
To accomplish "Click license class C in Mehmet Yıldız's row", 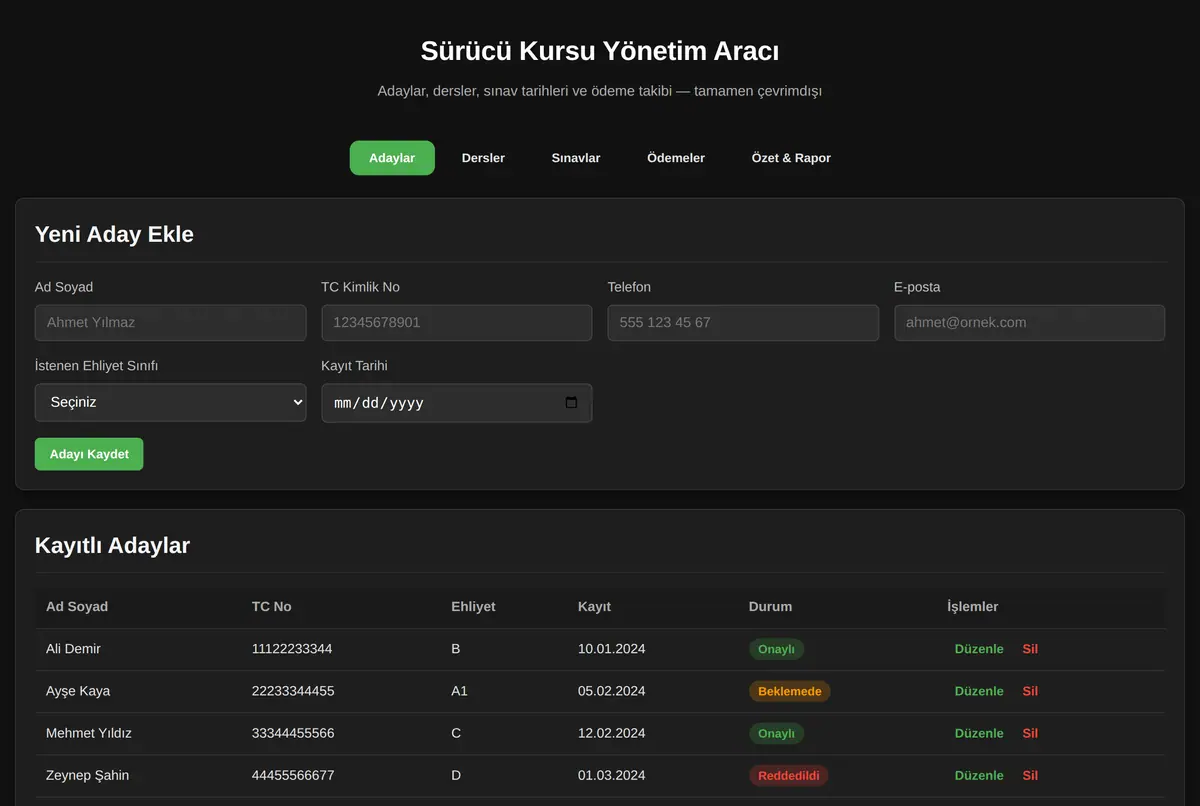I will coord(456,733).
